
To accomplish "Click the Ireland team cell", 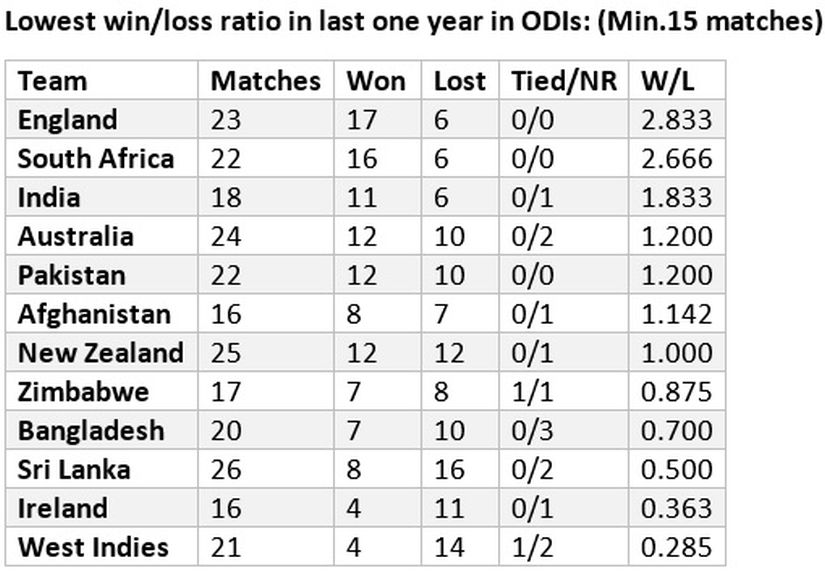I will pyautogui.click(x=63, y=508).
